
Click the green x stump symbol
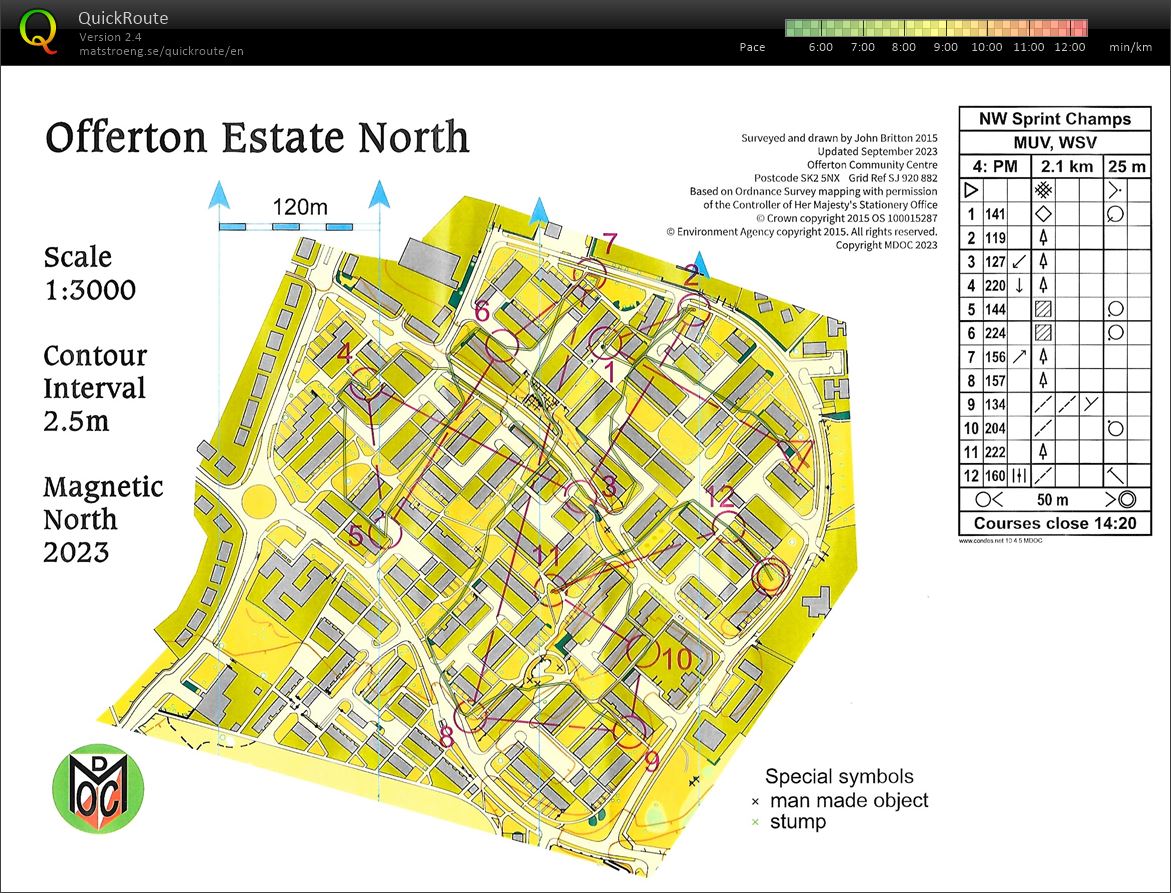click(755, 822)
